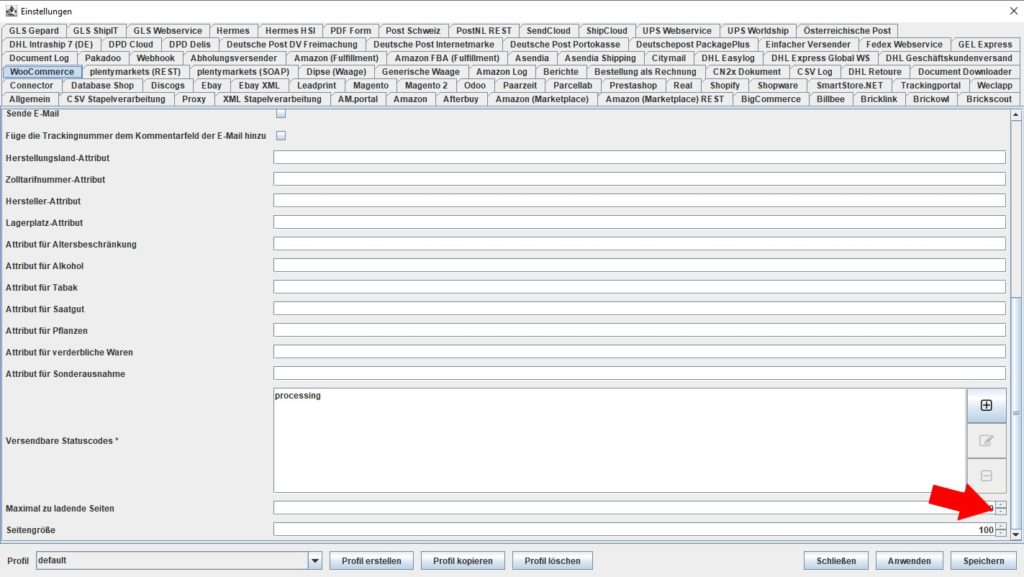Go to the Hermes HSI tab

click(291, 31)
